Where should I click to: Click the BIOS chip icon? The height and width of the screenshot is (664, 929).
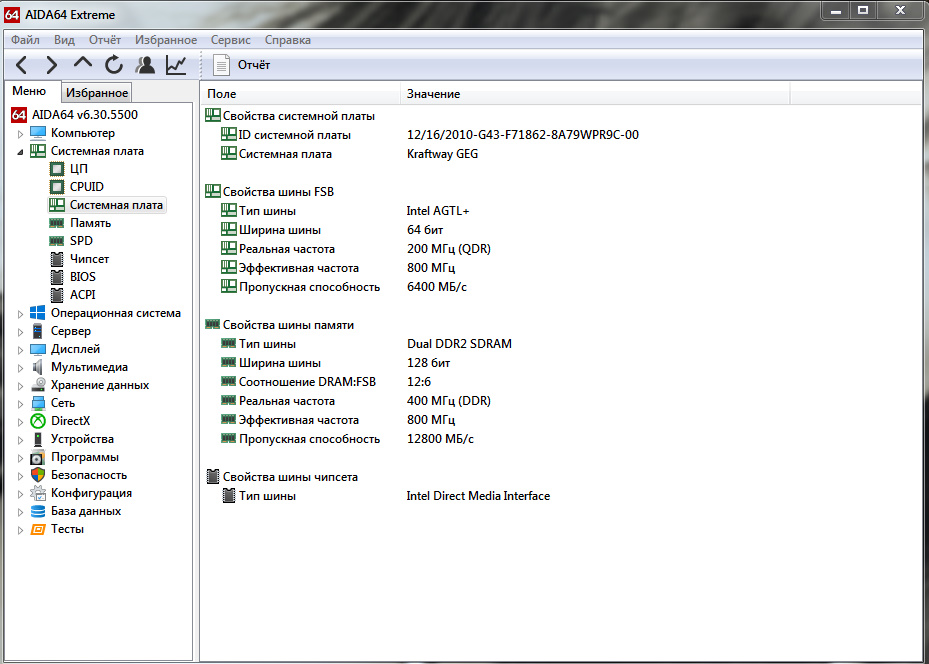click(x=57, y=277)
